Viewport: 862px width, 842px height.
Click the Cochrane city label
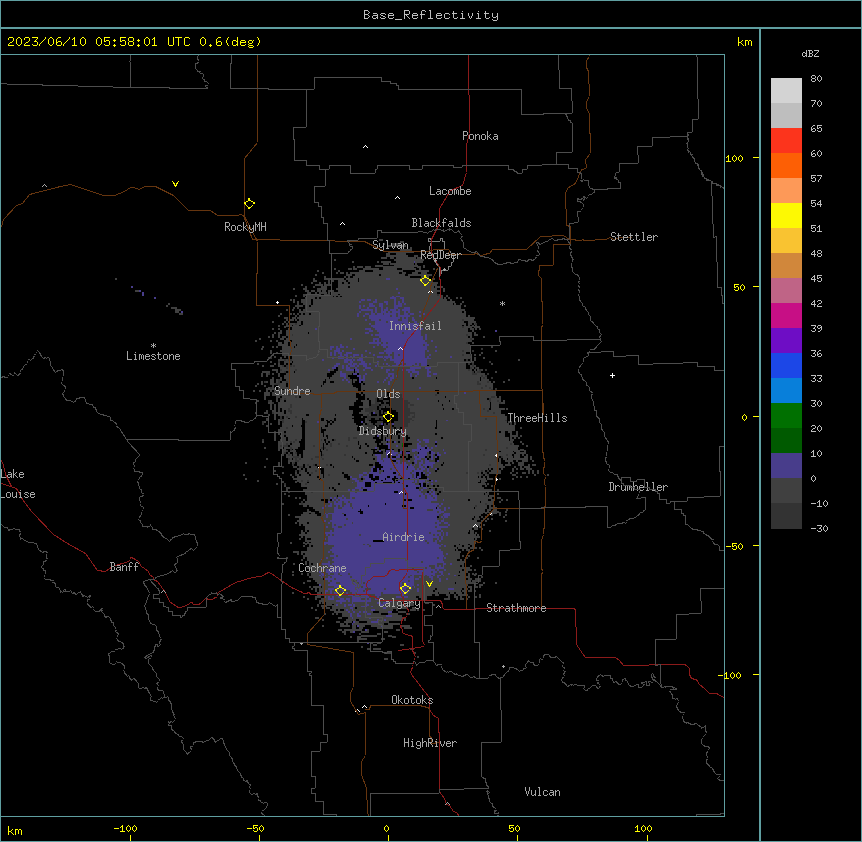point(322,568)
